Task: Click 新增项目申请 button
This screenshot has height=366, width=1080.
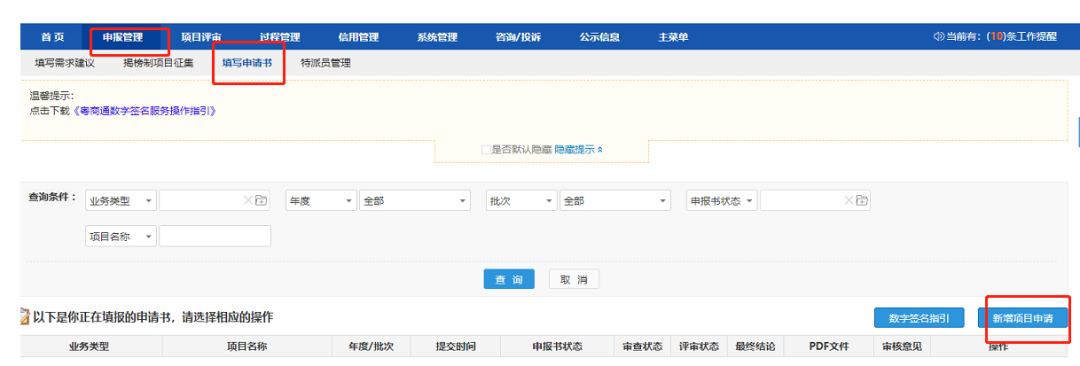Action: tap(1022, 318)
